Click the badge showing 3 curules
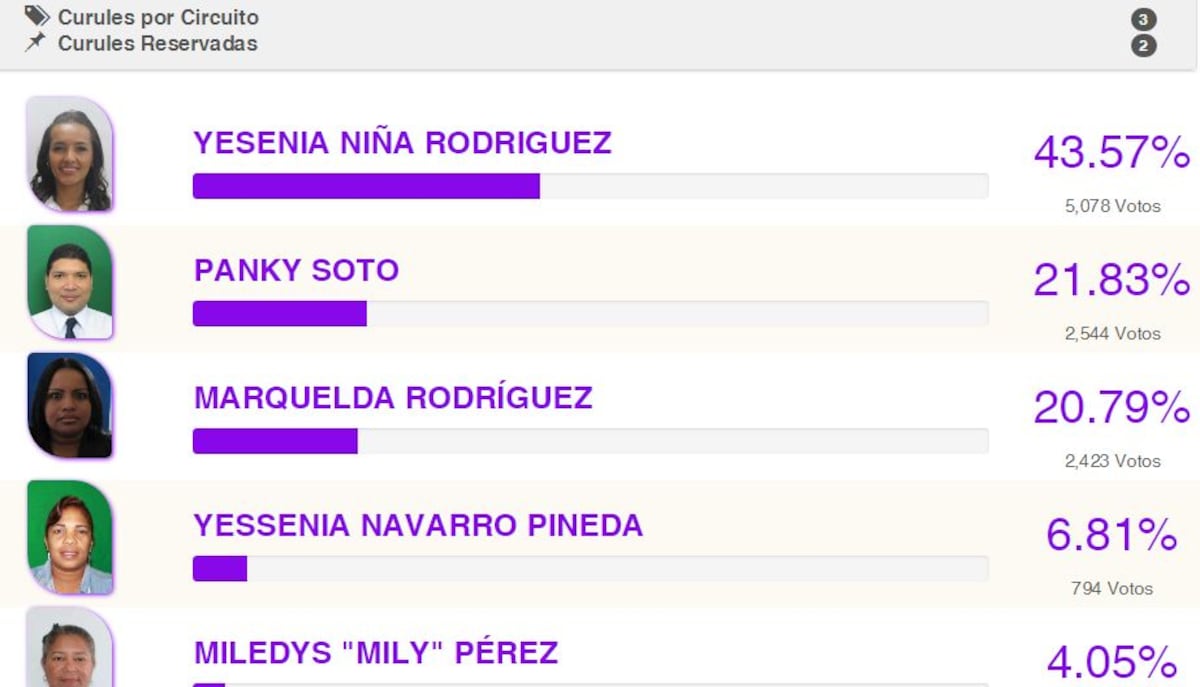 pos(1144,19)
